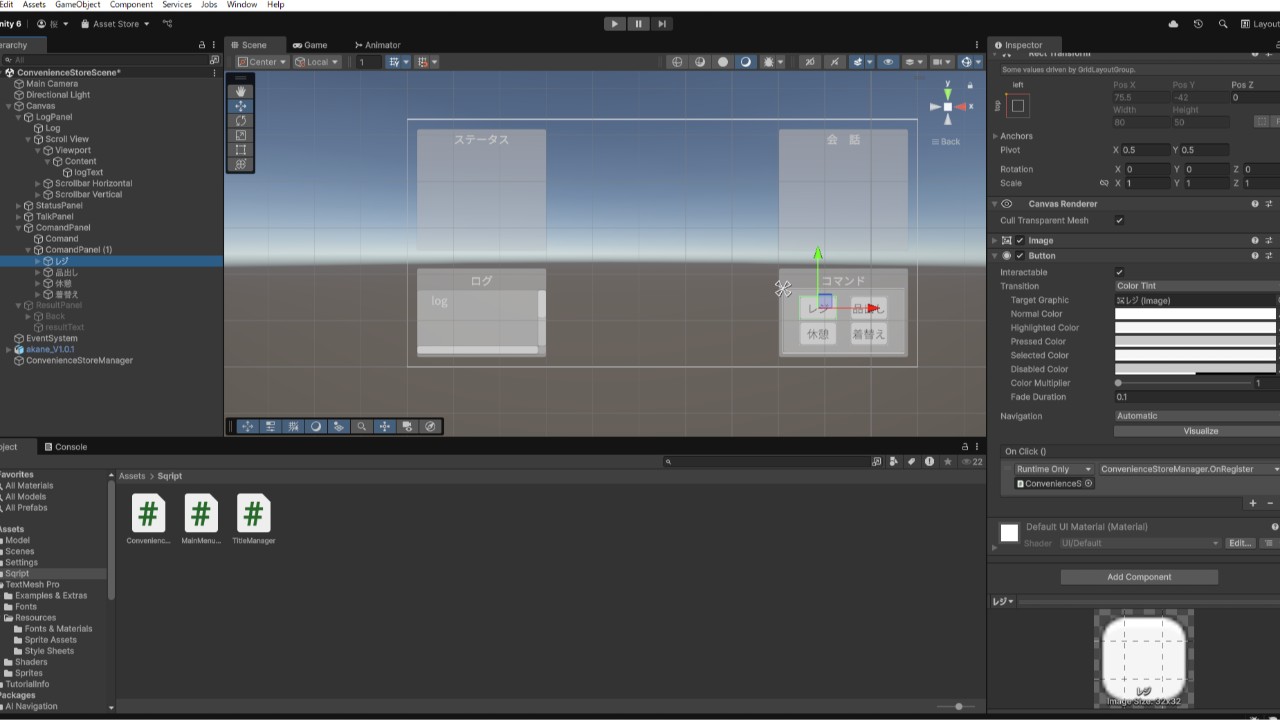Viewport: 1280px width, 720px height.
Task: Open the Center pivot mode dropdown
Action: 261,62
